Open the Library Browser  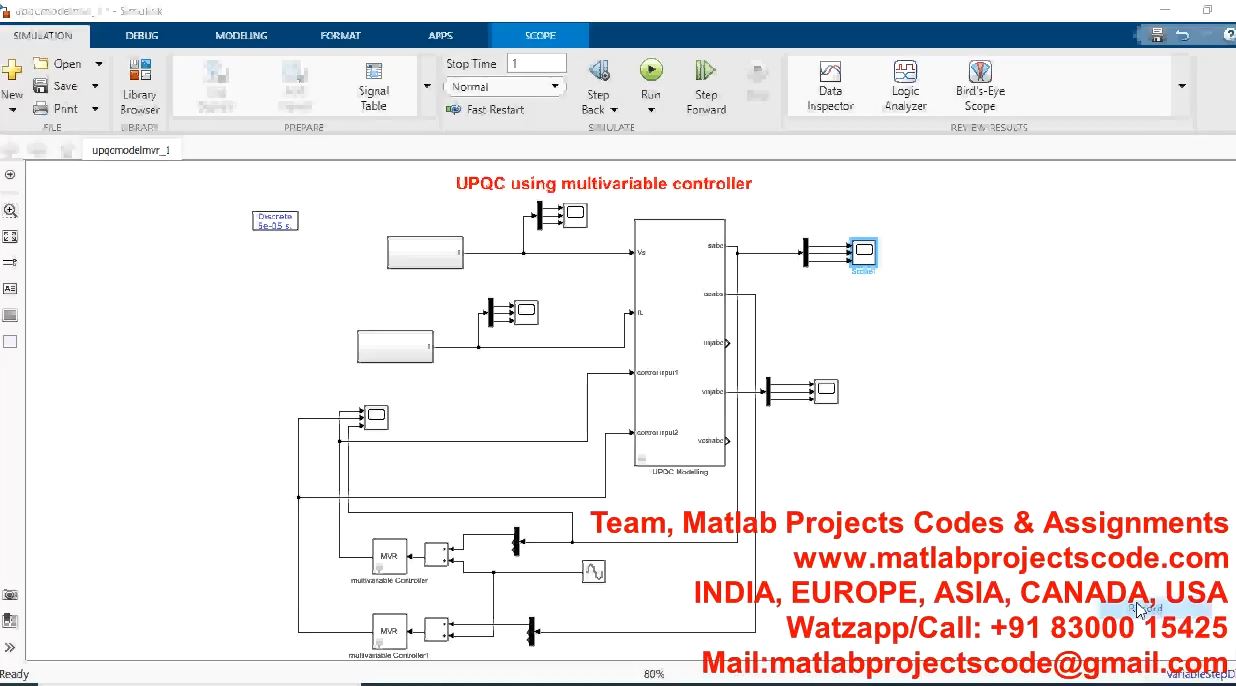pos(140,86)
